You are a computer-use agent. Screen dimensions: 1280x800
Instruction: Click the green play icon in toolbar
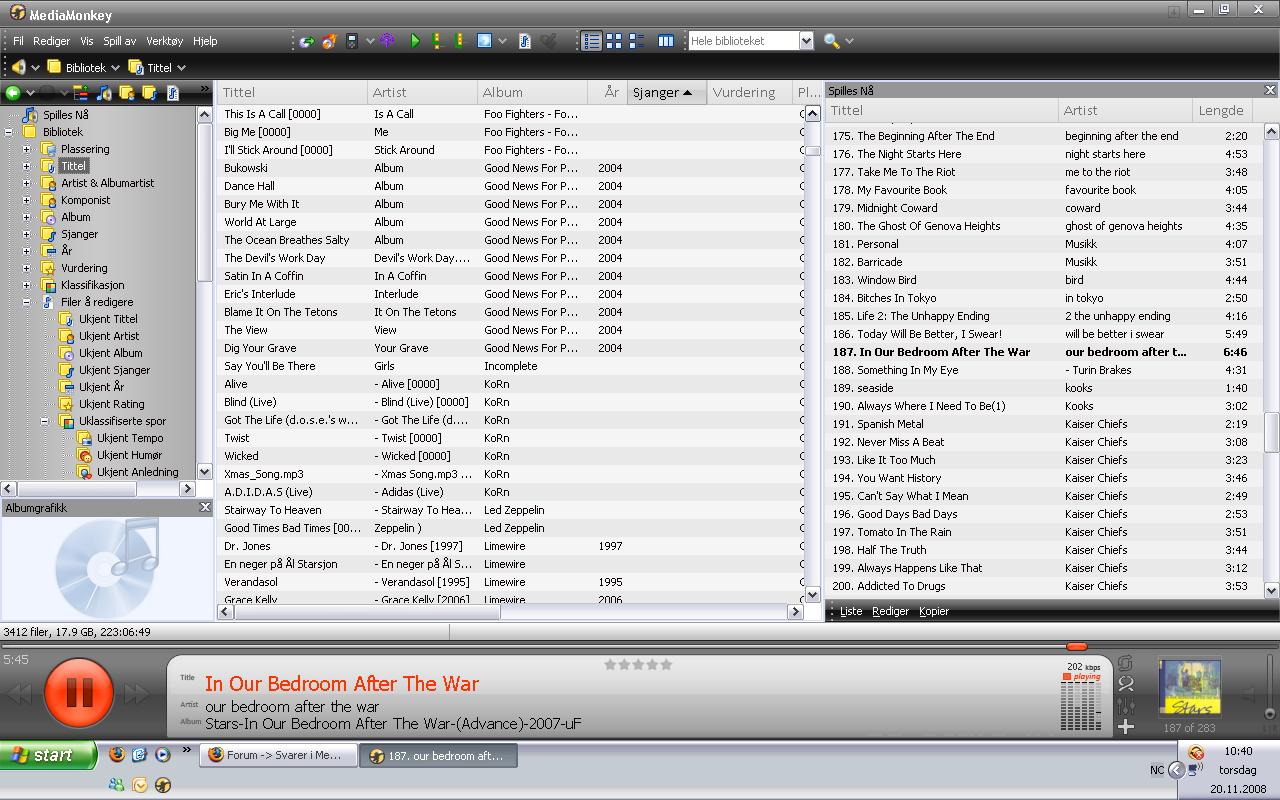coord(415,41)
